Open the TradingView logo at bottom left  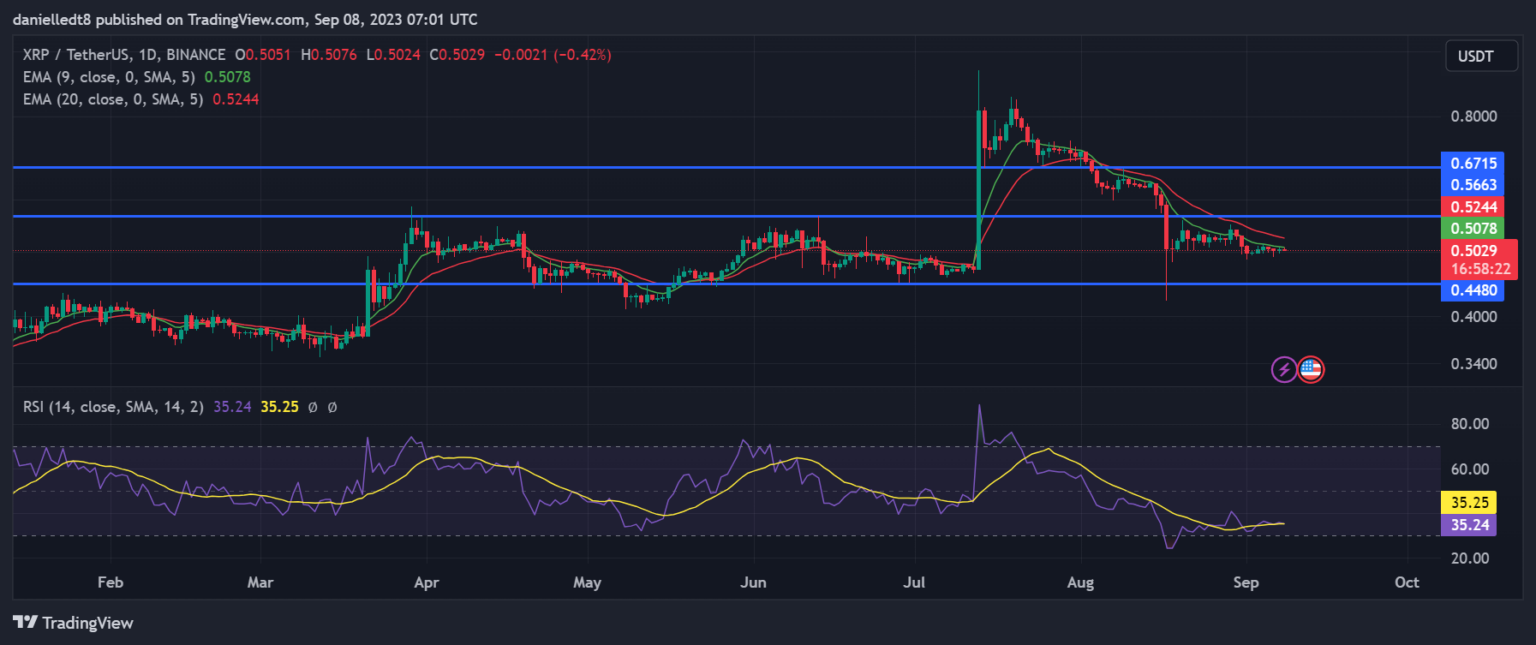click(x=73, y=622)
